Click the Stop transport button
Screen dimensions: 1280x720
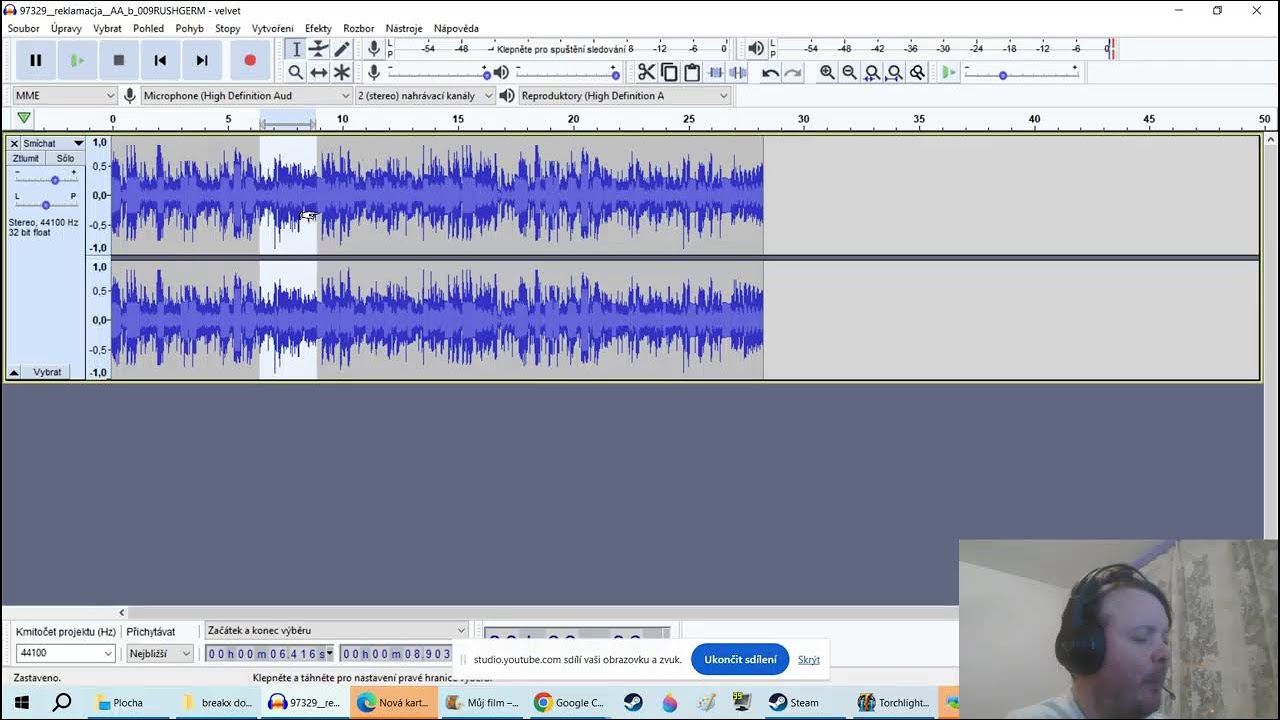coord(119,60)
